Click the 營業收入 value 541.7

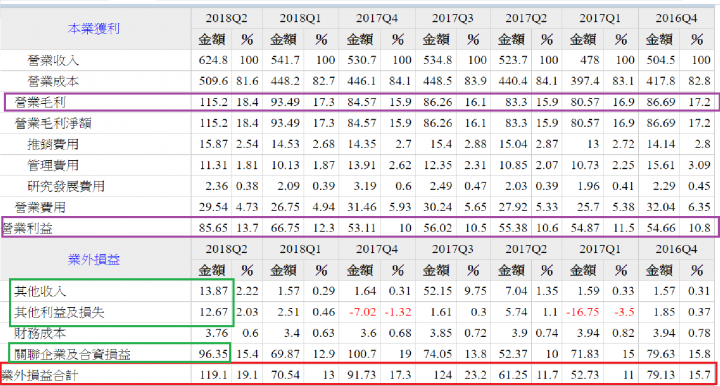(x=286, y=60)
